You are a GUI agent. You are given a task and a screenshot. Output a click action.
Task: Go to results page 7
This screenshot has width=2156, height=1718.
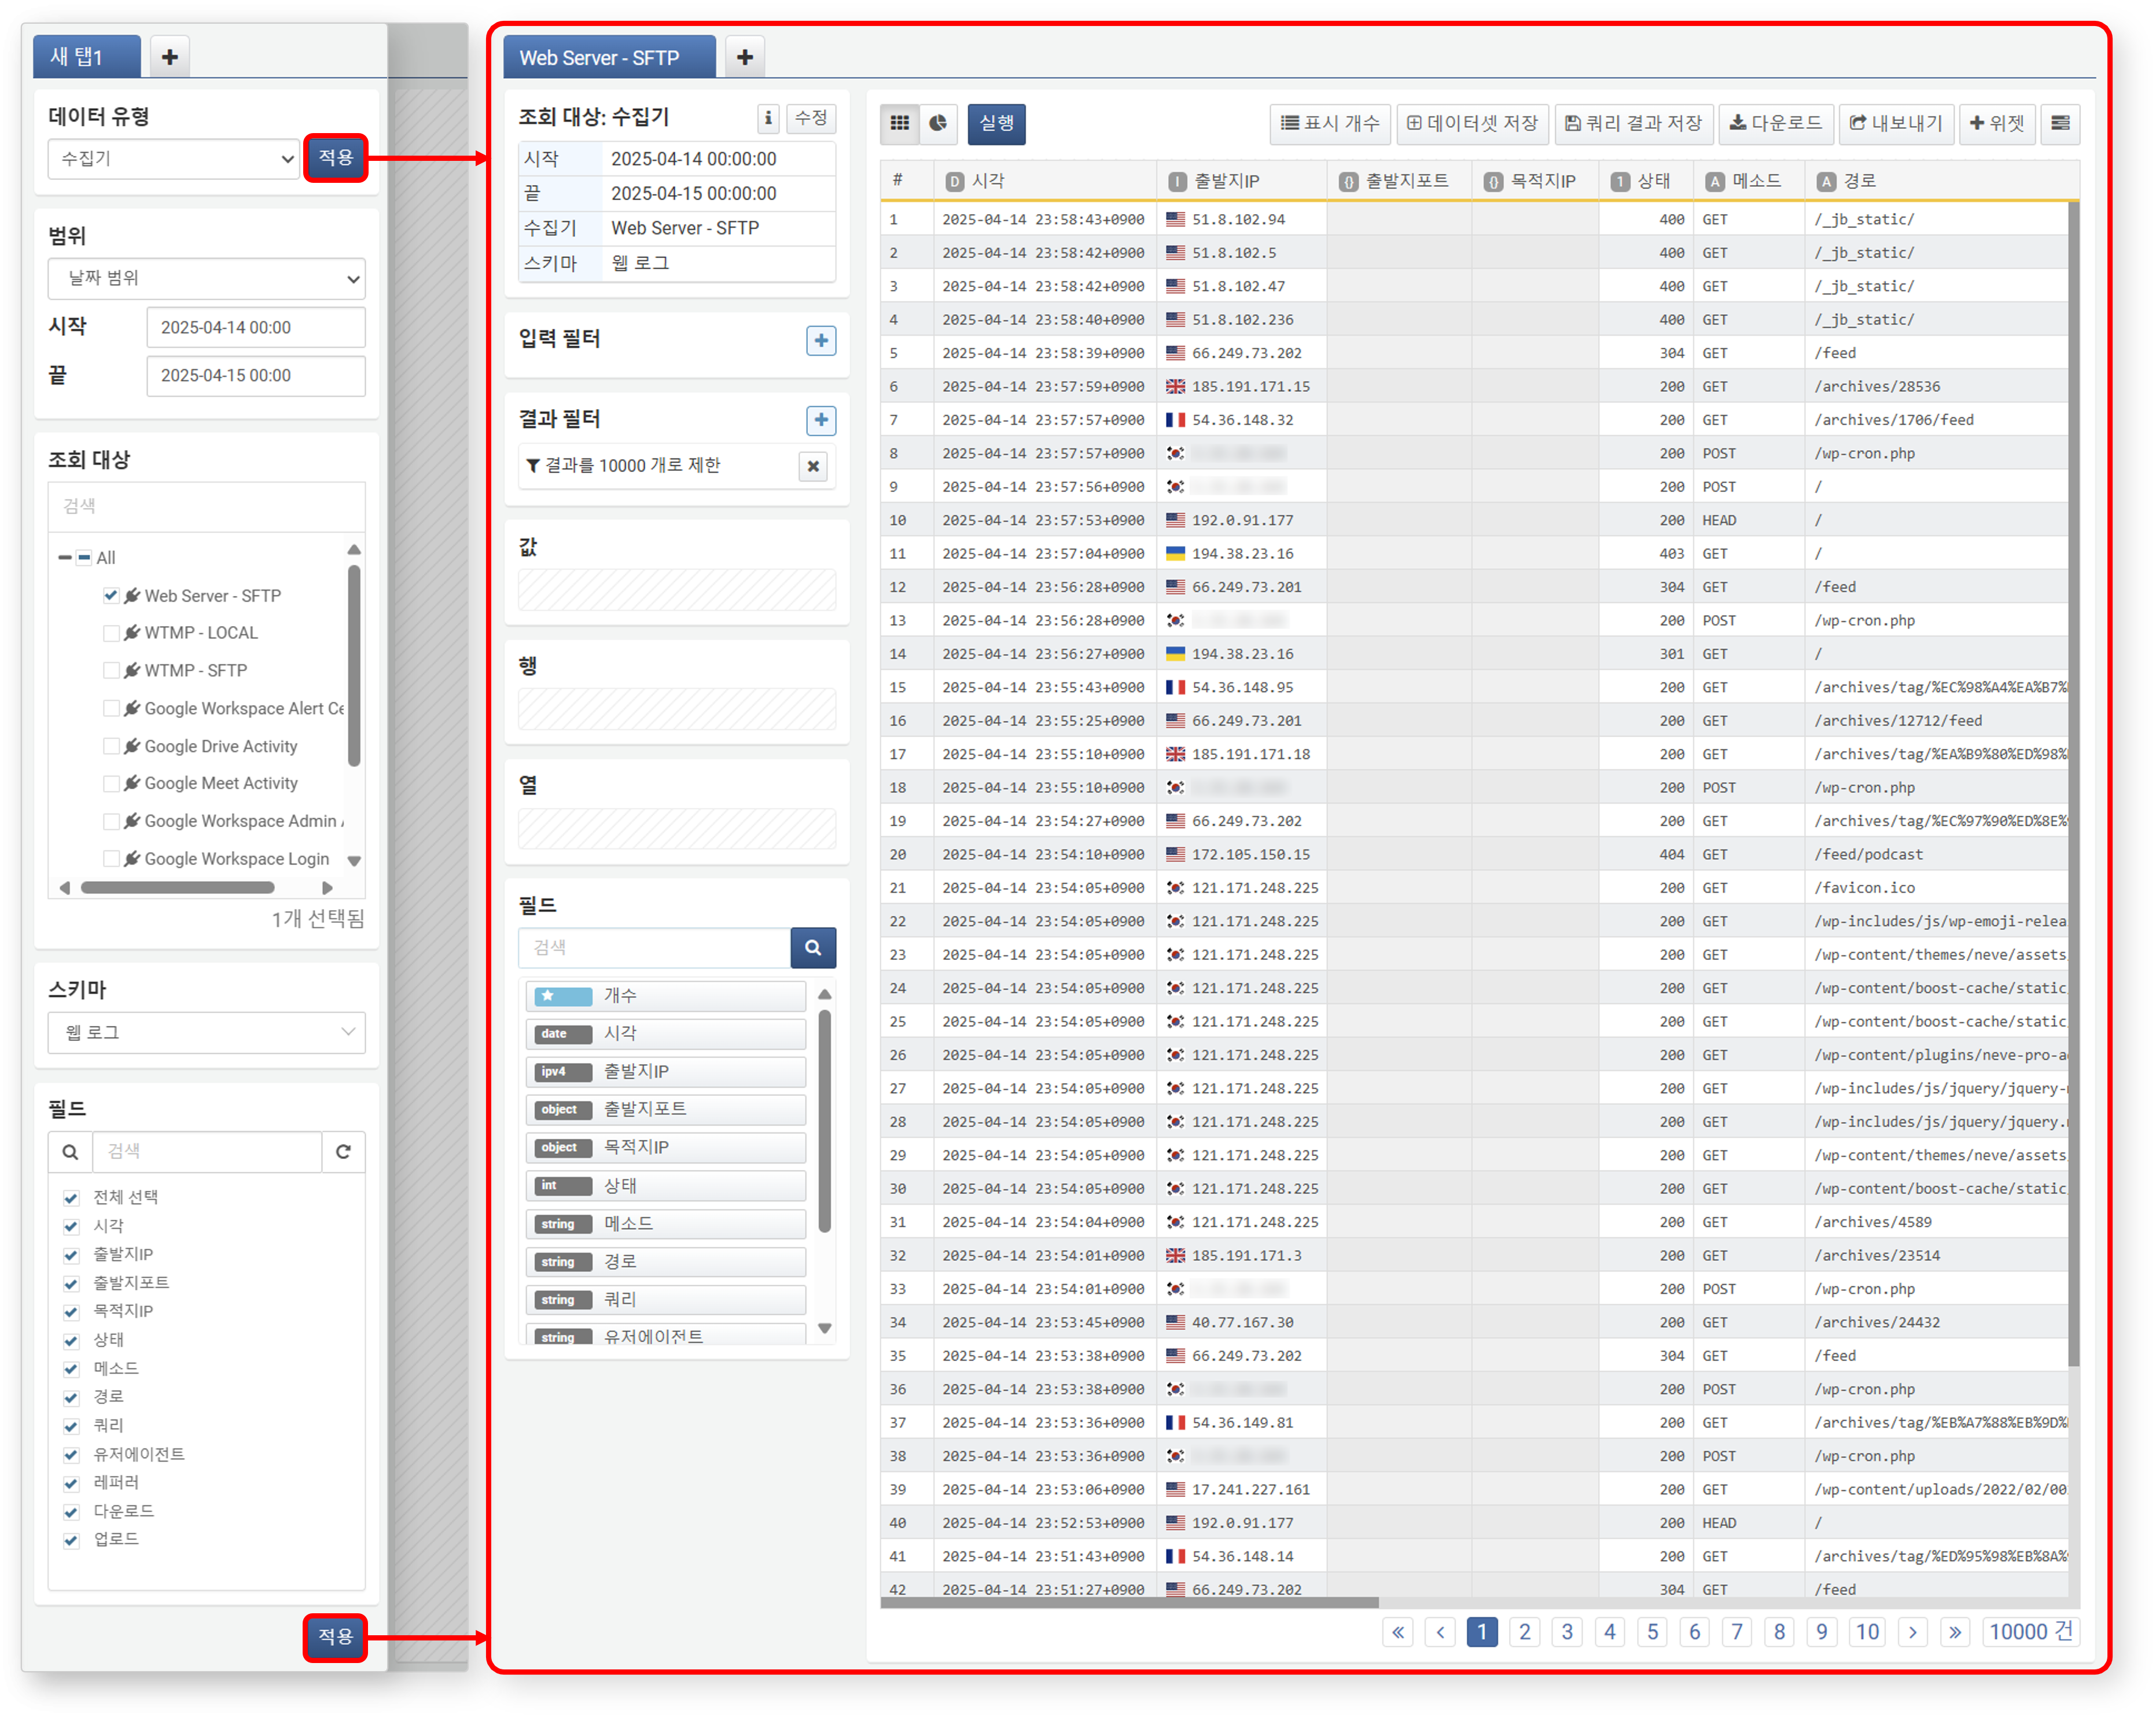(x=1737, y=1632)
